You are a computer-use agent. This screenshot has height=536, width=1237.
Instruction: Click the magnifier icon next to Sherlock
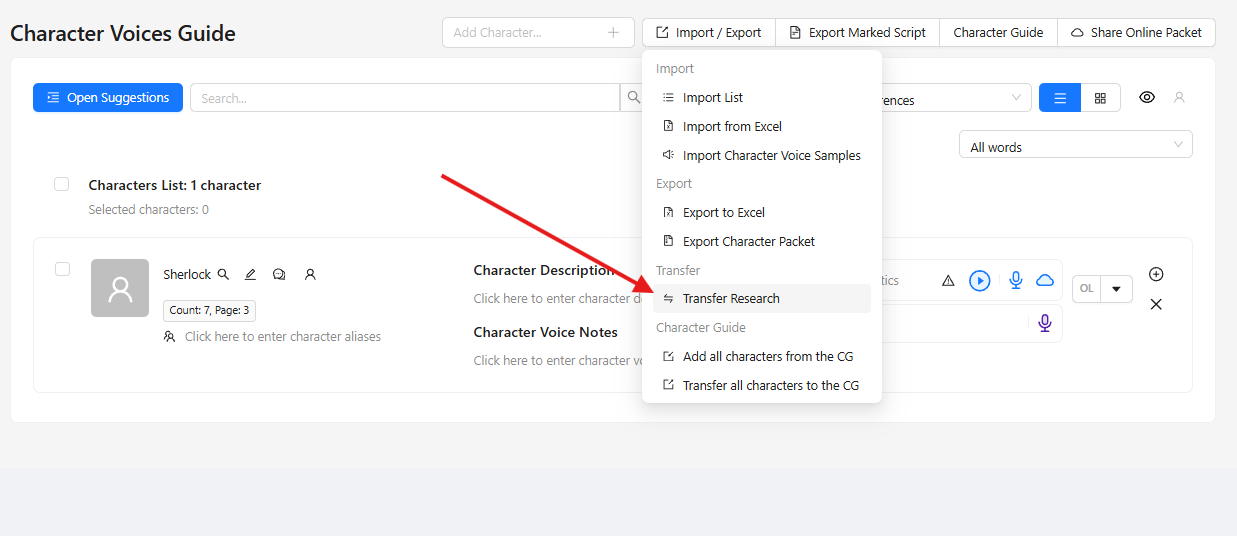[224, 274]
